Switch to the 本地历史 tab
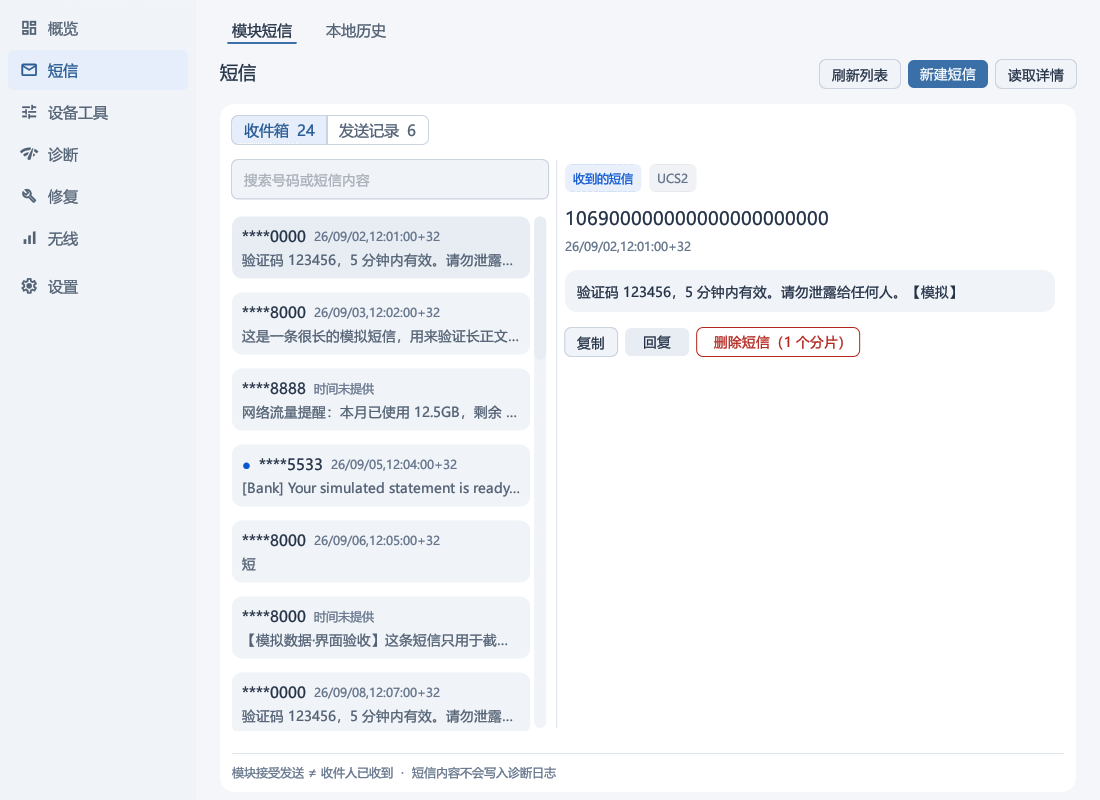The width and height of the screenshot is (1100, 800). pyautogui.click(x=356, y=31)
